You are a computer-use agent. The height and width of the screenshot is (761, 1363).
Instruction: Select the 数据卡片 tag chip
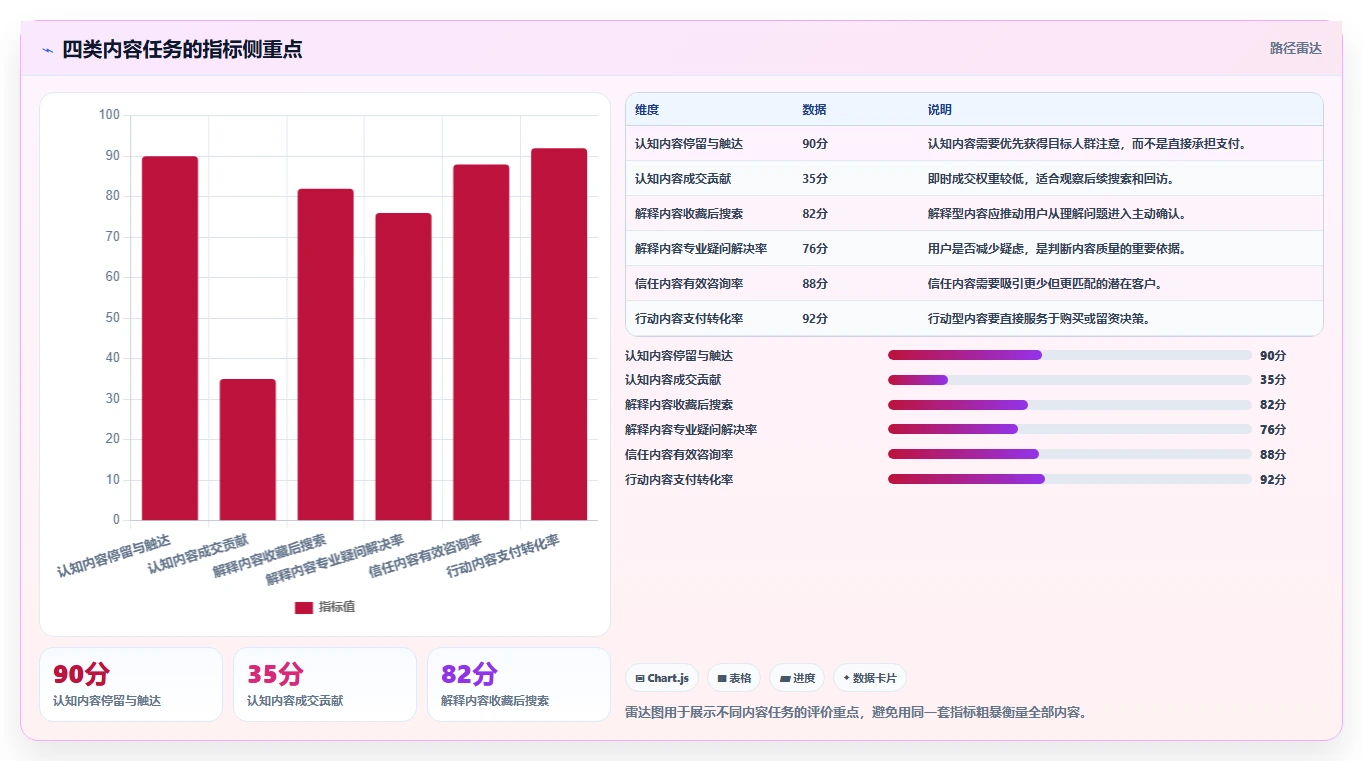tap(870, 678)
